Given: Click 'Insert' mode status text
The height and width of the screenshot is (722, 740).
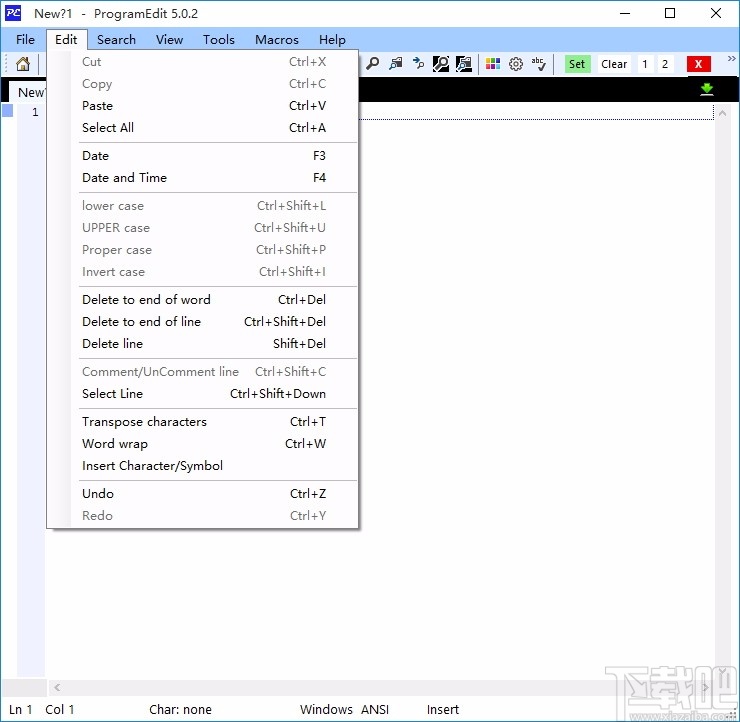Looking at the screenshot, I should (x=443, y=709).
